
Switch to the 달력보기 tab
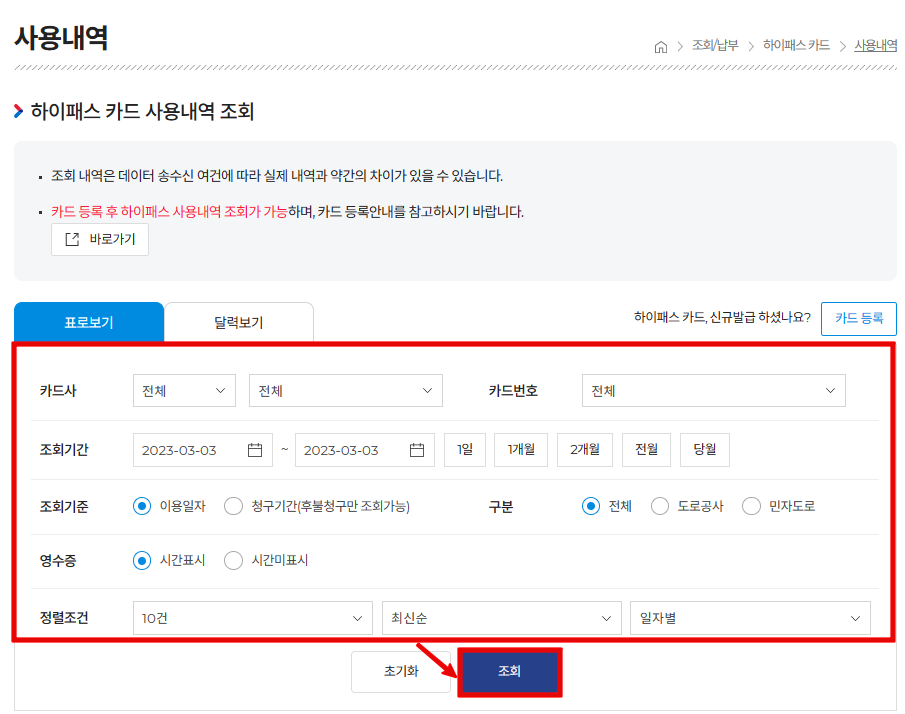click(x=238, y=321)
